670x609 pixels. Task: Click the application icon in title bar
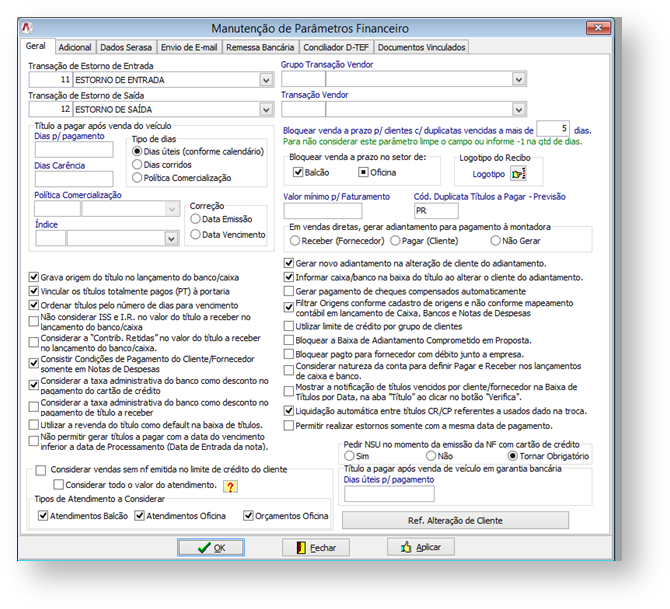point(27,28)
